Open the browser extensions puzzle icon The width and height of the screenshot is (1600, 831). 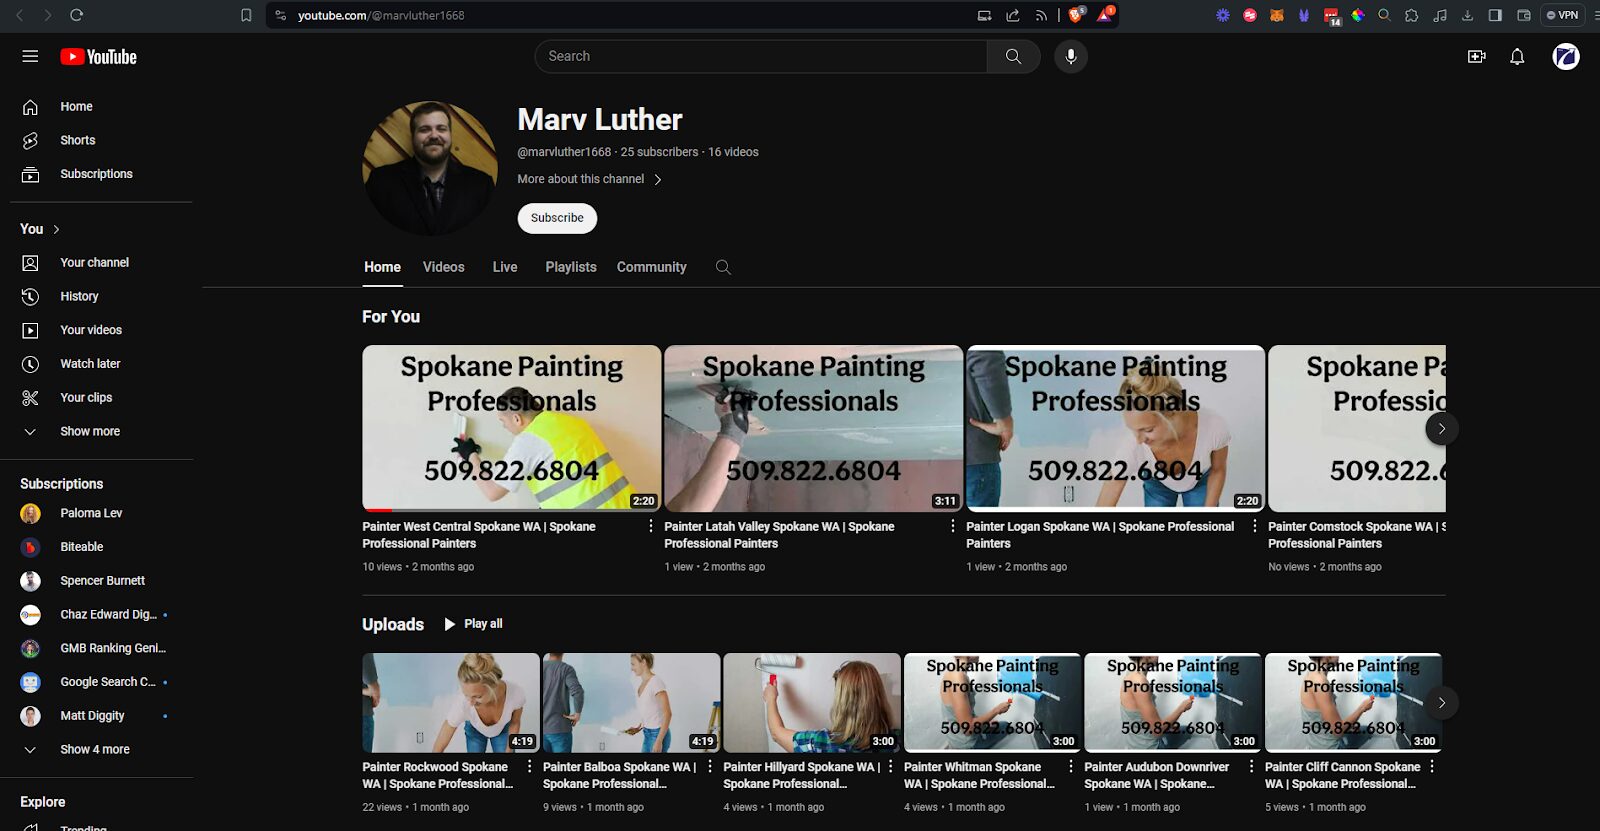(1411, 15)
